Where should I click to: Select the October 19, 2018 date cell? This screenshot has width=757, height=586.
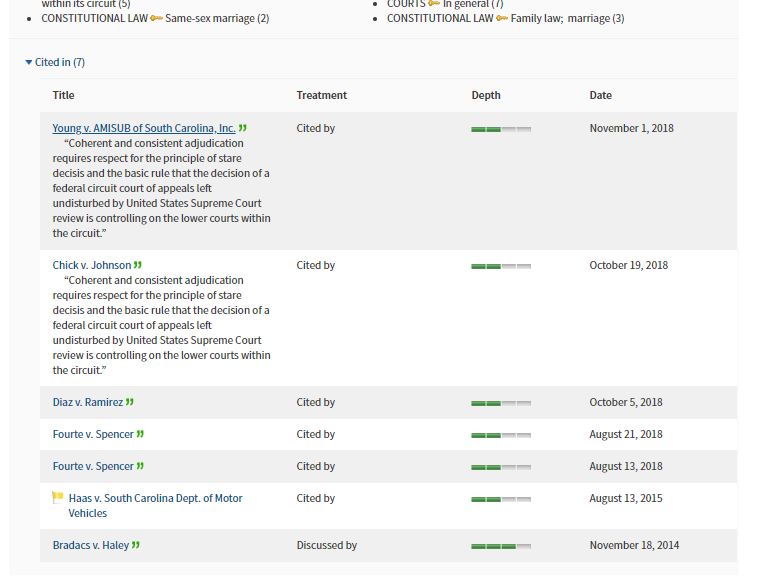(x=629, y=265)
